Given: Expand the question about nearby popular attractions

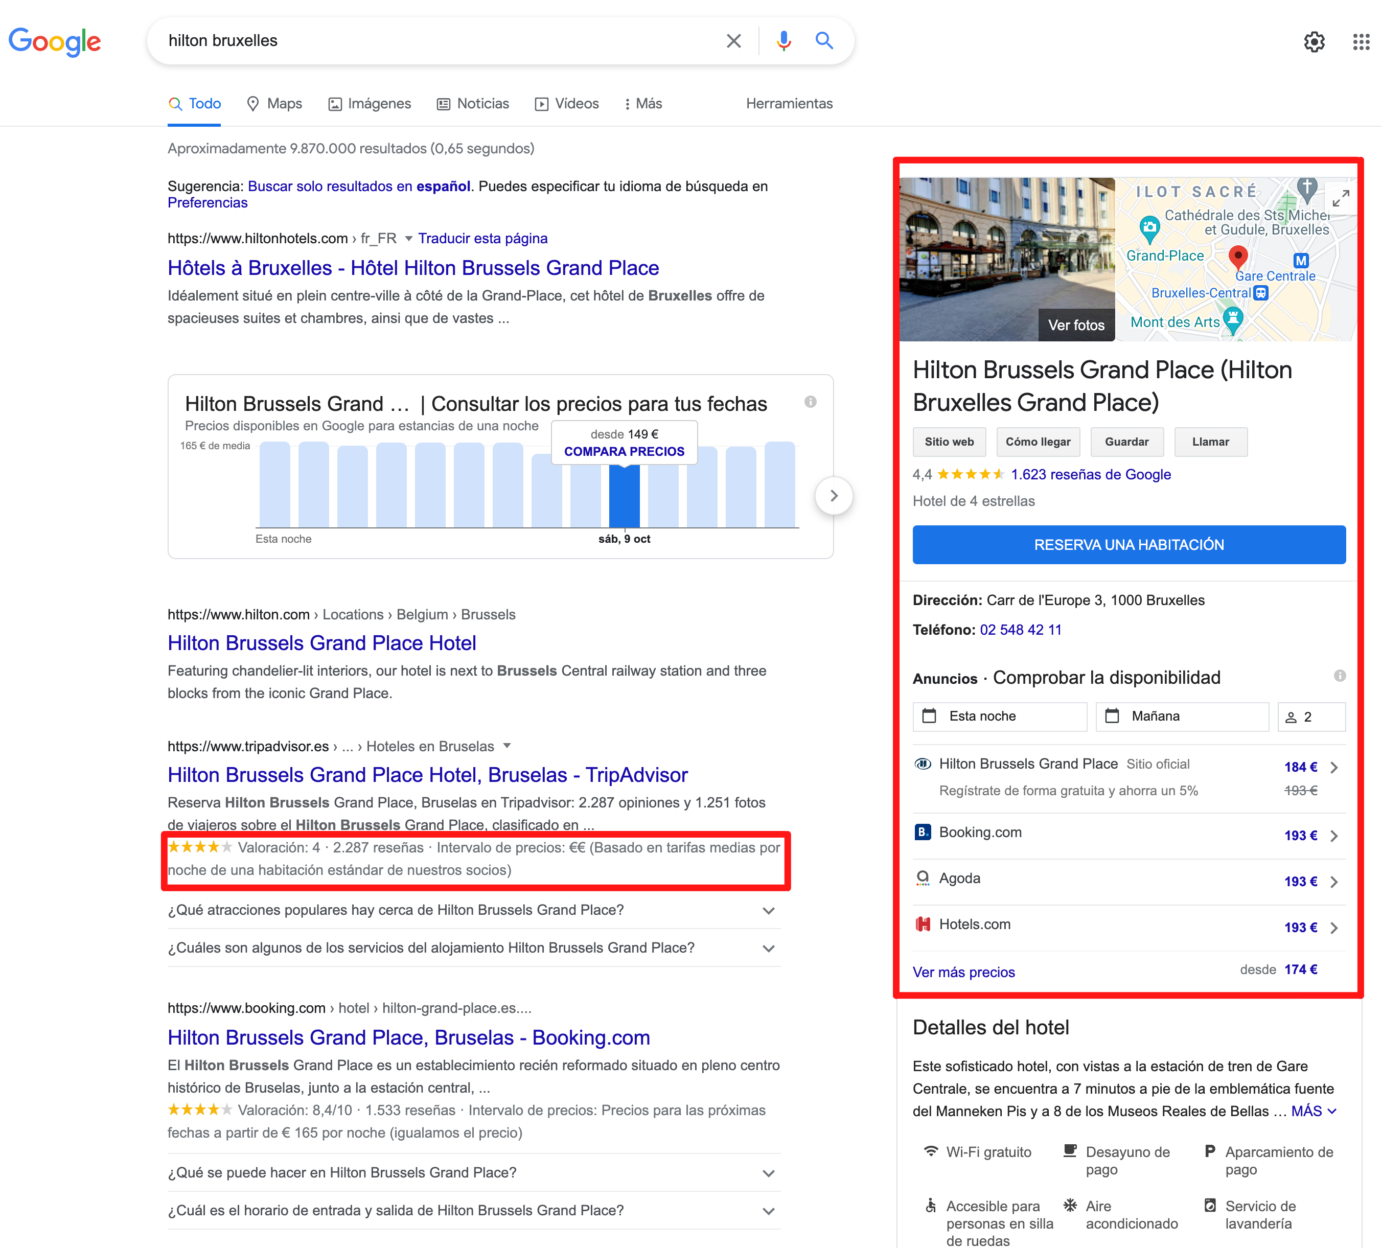Looking at the screenshot, I should (x=768, y=911).
